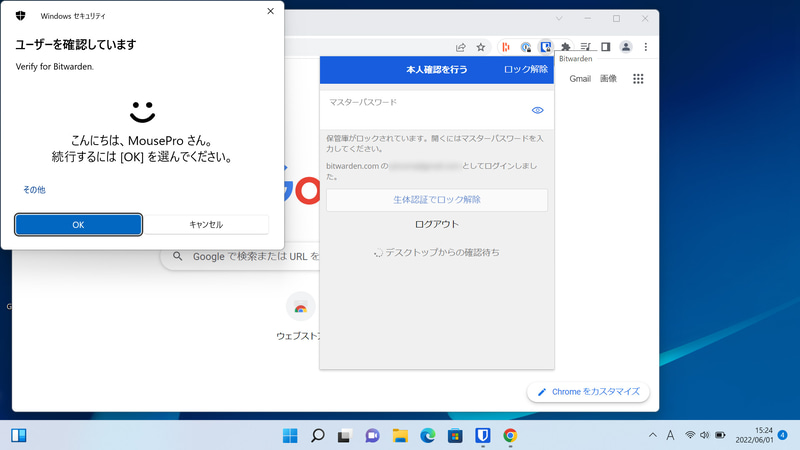Confirm with OK in Windows Security dialog
Image resolution: width=800 pixels, height=450 pixels.
(78, 224)
